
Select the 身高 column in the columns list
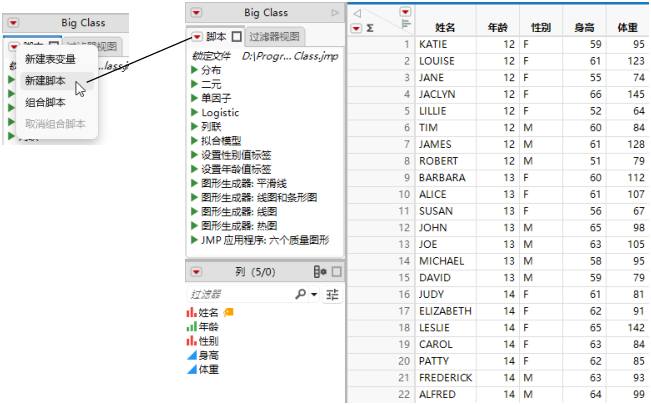pyautogui.click(x=208, y=355)
